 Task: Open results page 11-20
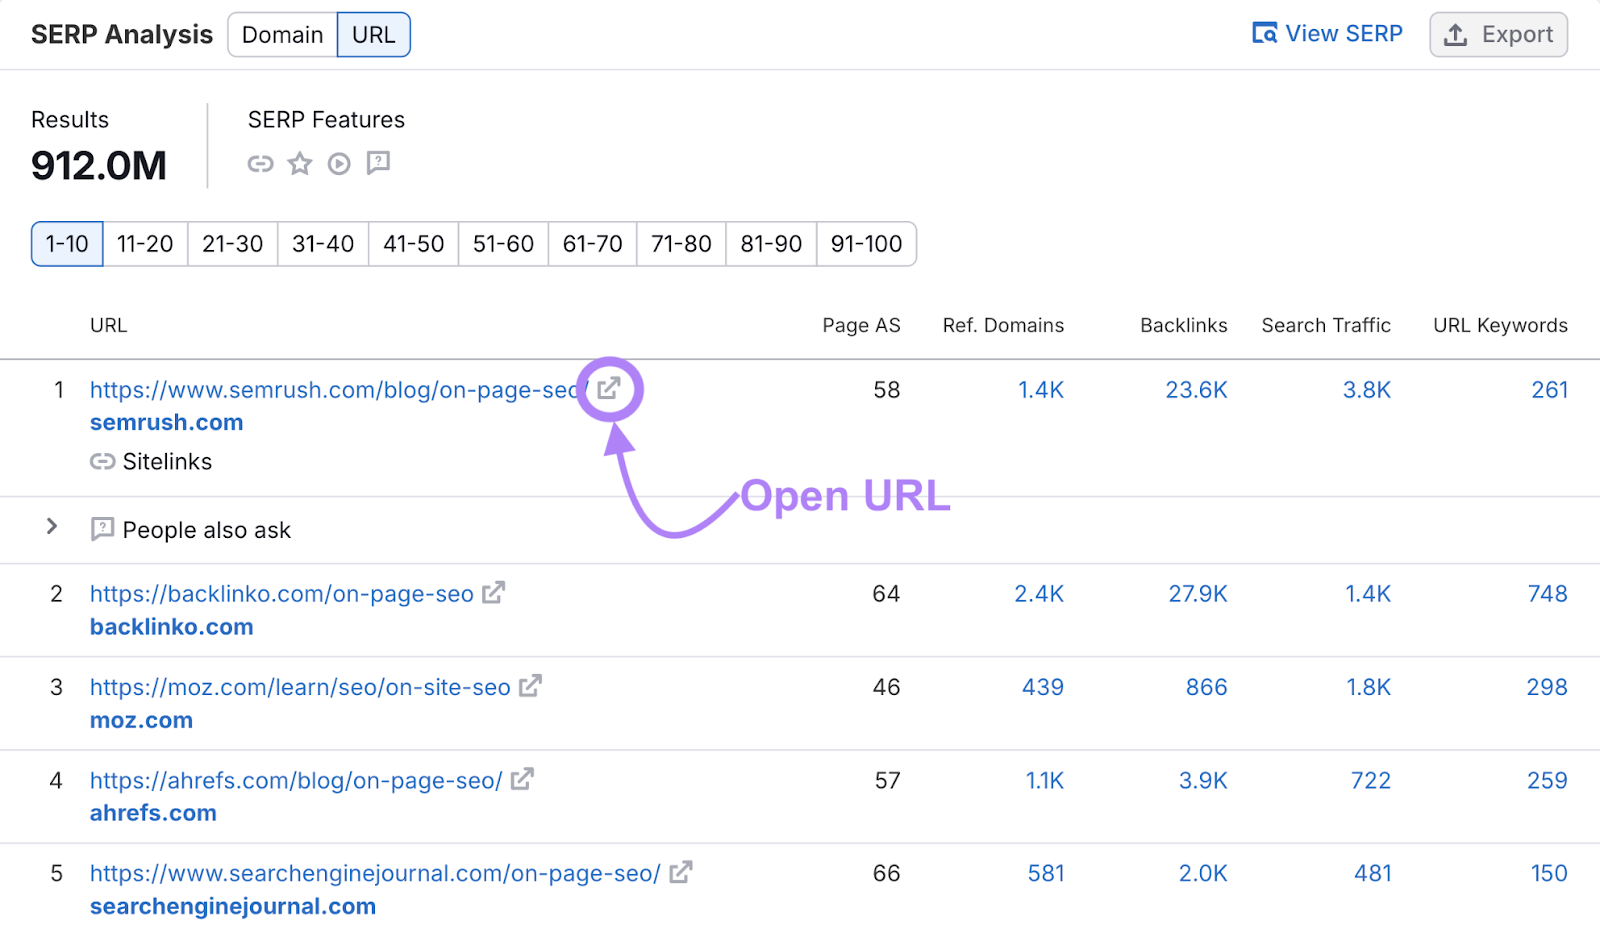(144, 243)
